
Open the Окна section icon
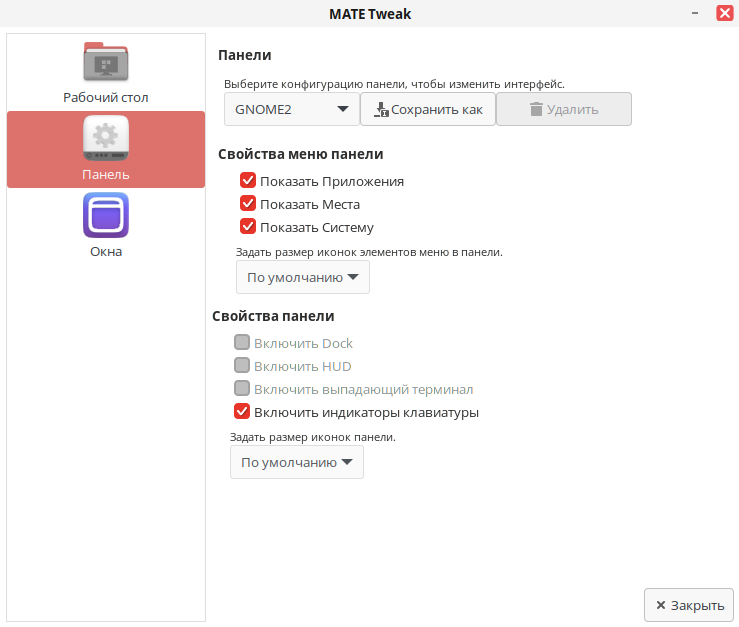(x=106, y=215)
